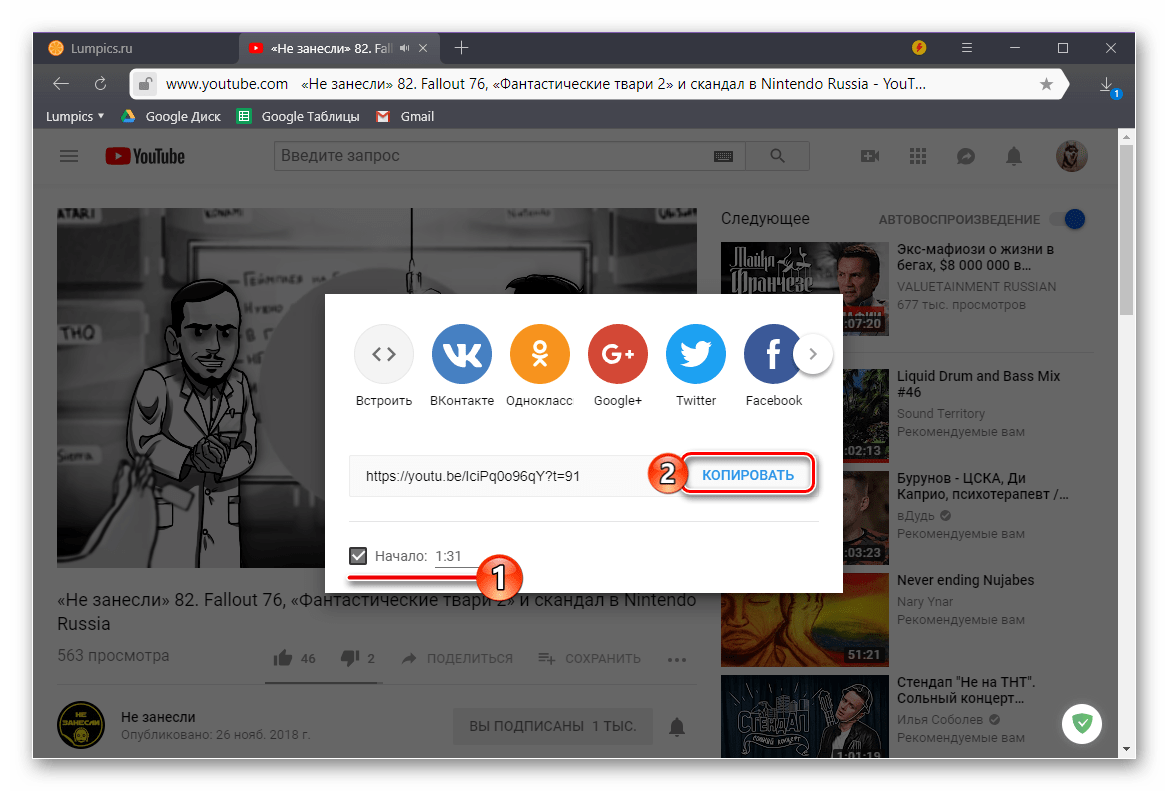Expand the Lumpics bookmarks folder
Image resolution: width=1168 pixels, height=791 pixels.
75,116
